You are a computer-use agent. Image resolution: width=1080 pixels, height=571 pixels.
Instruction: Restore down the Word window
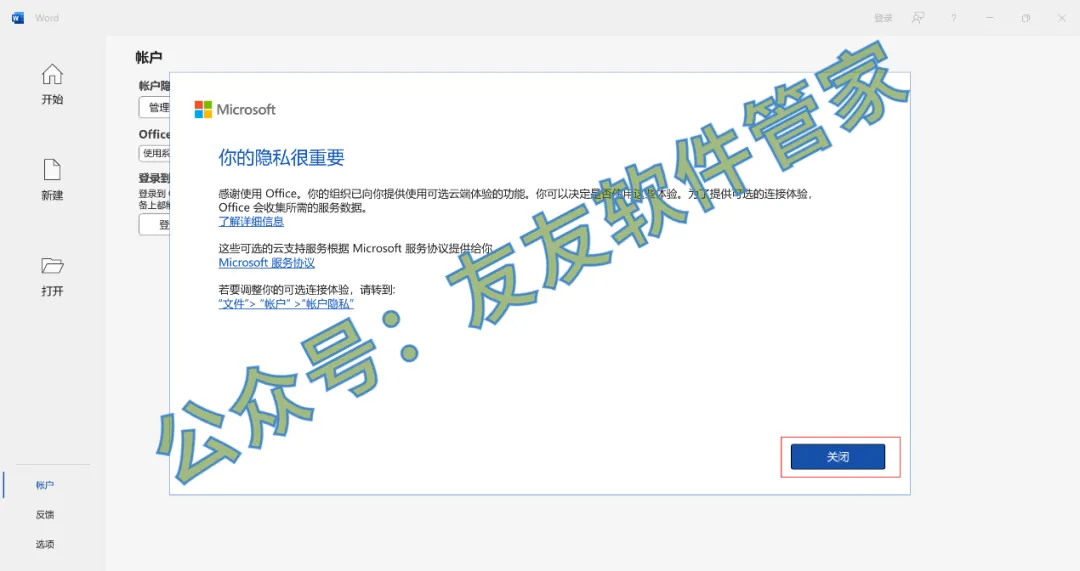(x=1026, y=18)
